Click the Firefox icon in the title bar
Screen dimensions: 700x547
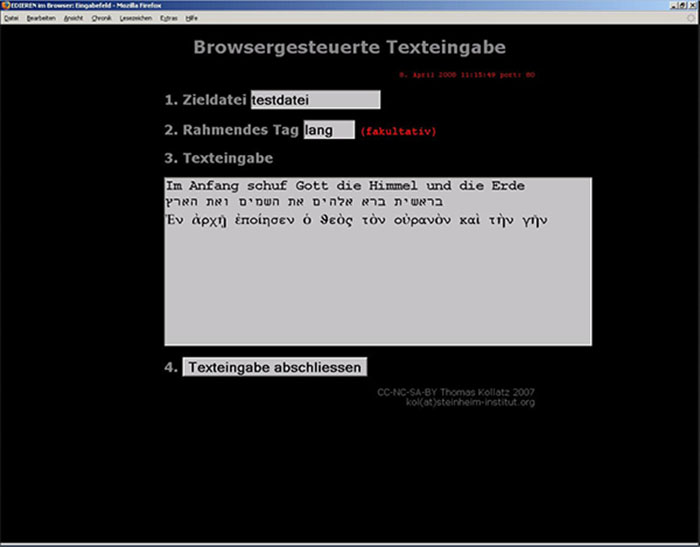[x=5, y=5]
